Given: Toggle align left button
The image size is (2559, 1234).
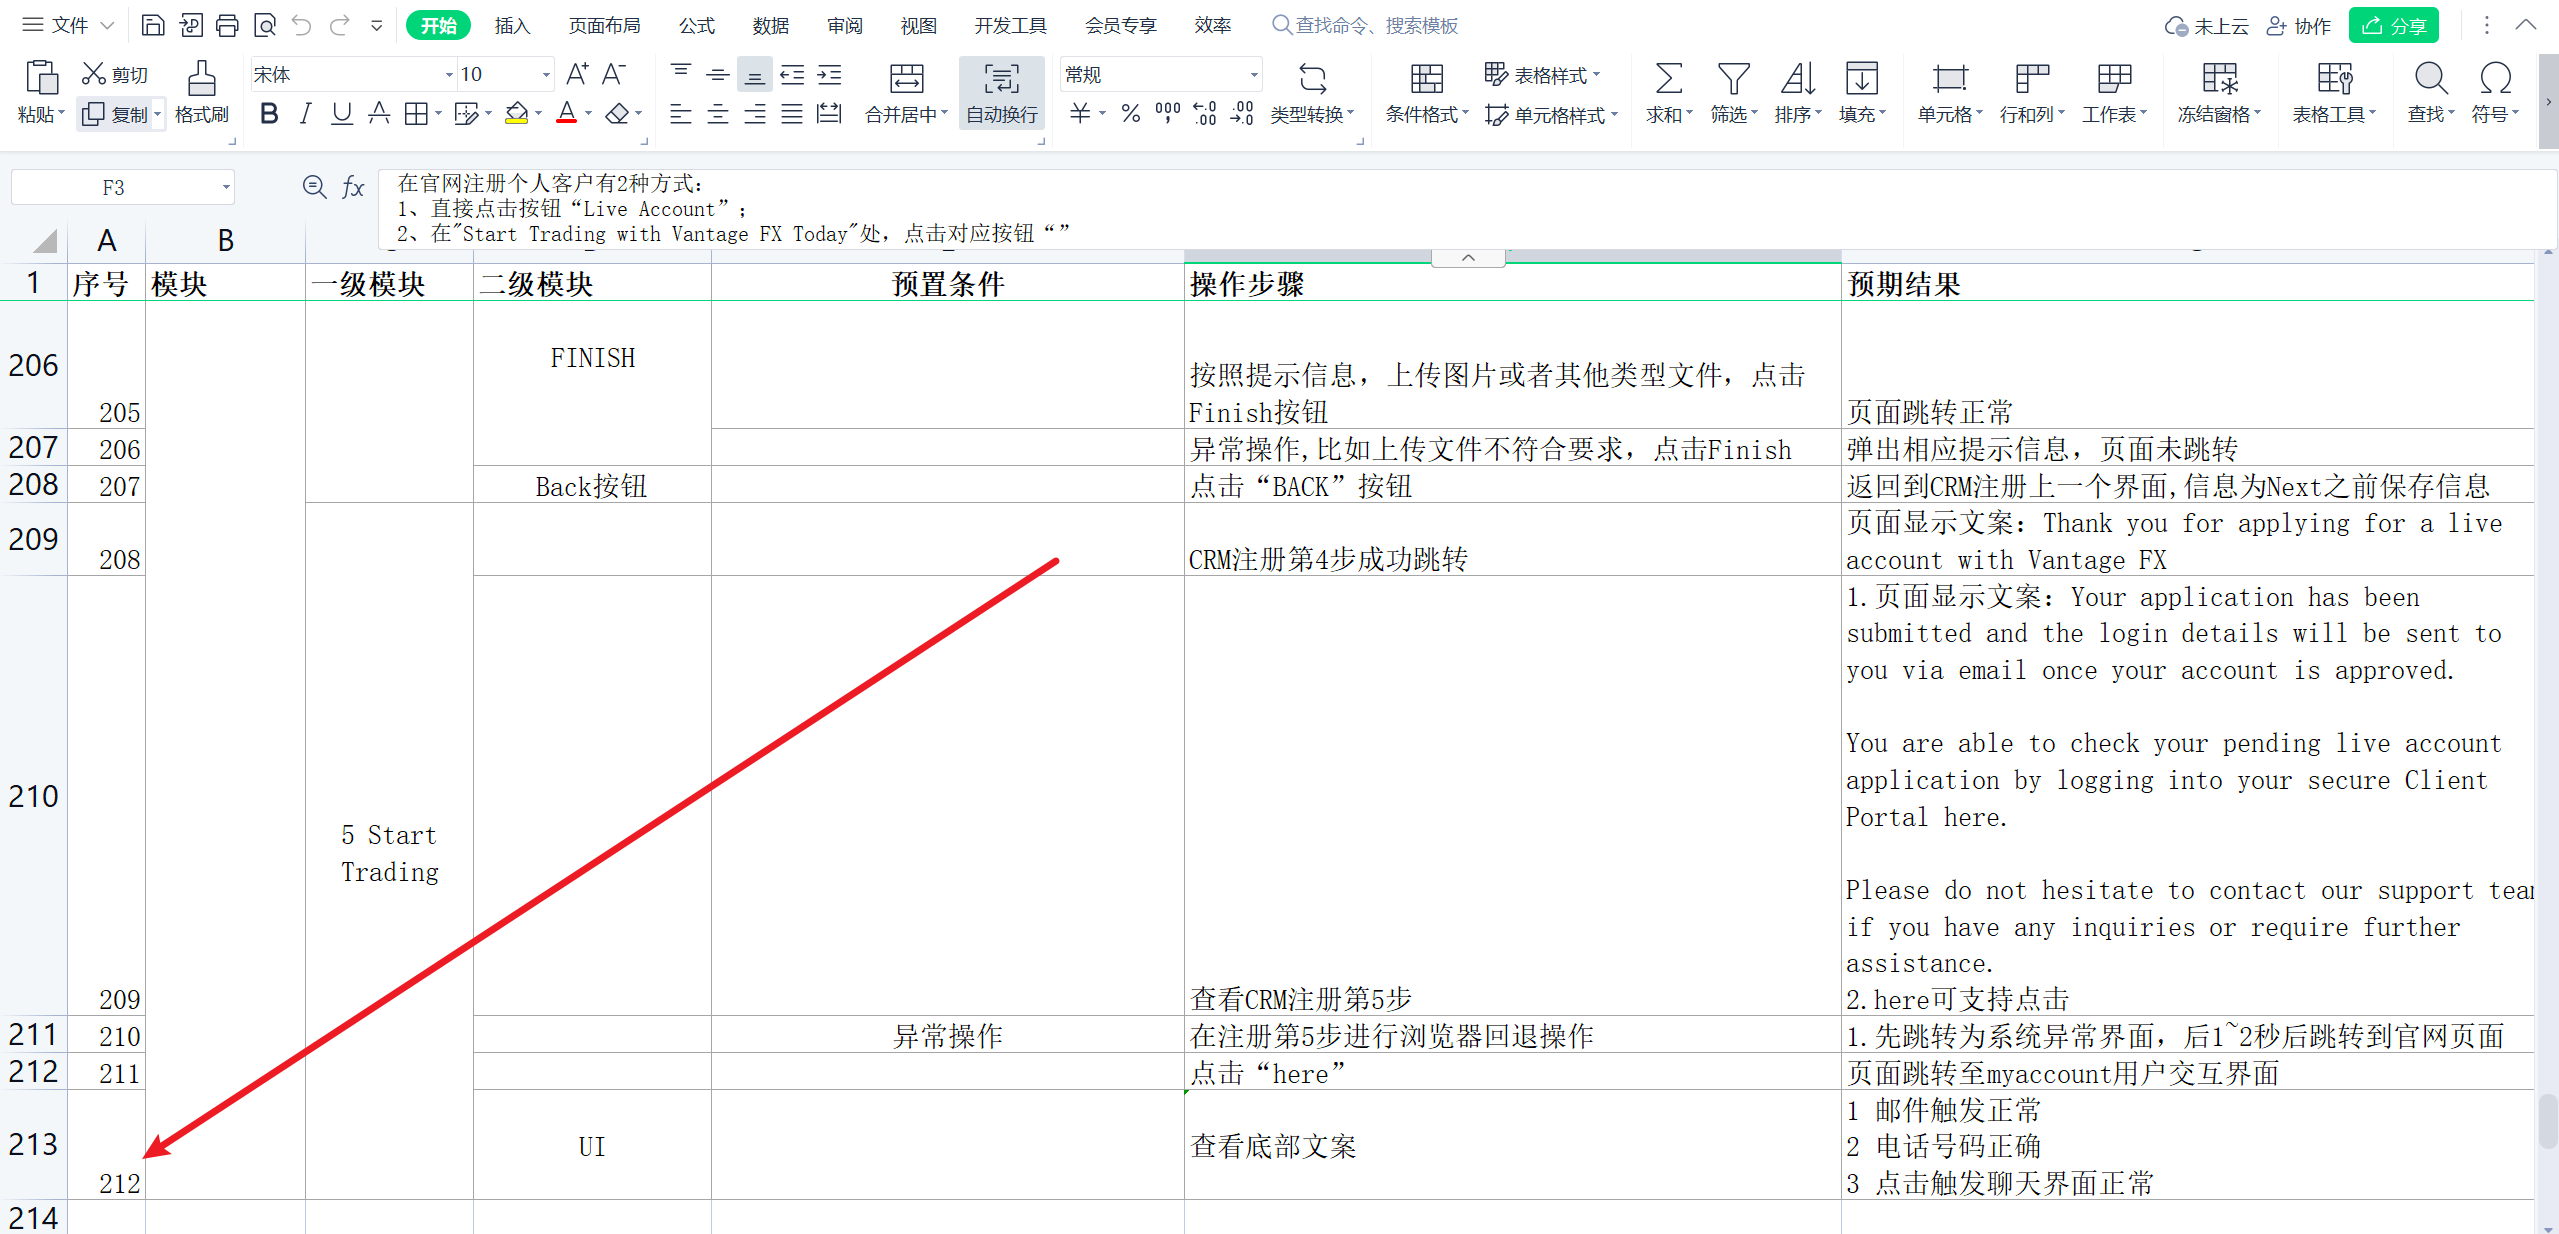Looking at the screenshot, I should 680,114.
